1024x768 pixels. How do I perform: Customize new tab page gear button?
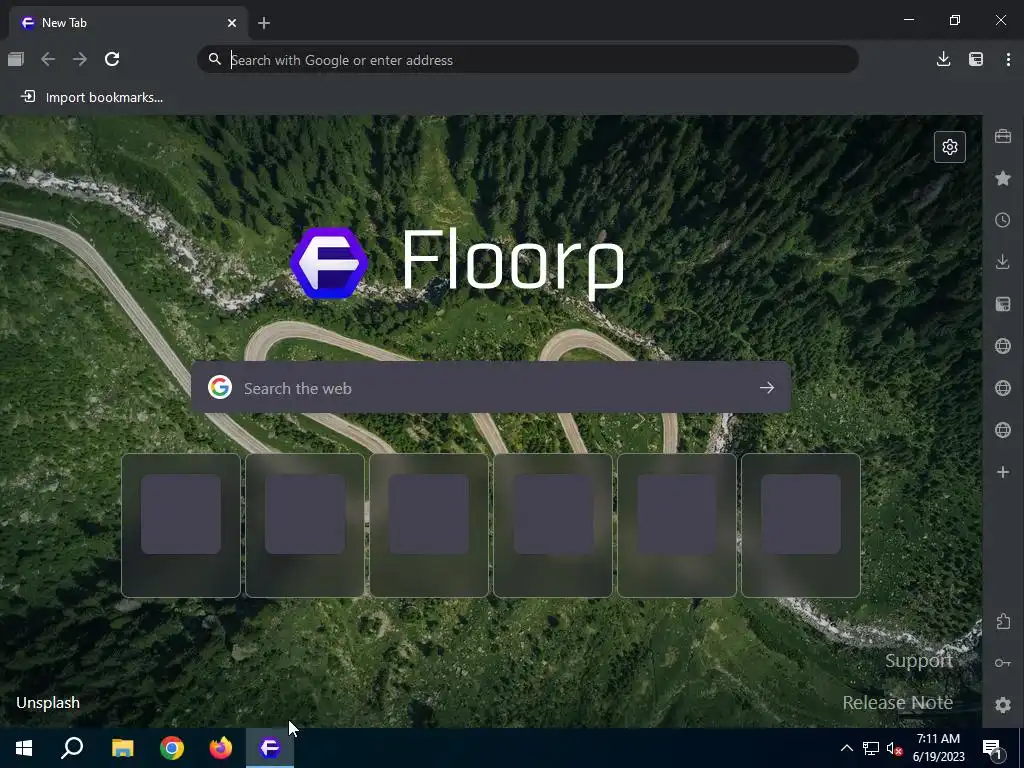[x=950, y=147]
